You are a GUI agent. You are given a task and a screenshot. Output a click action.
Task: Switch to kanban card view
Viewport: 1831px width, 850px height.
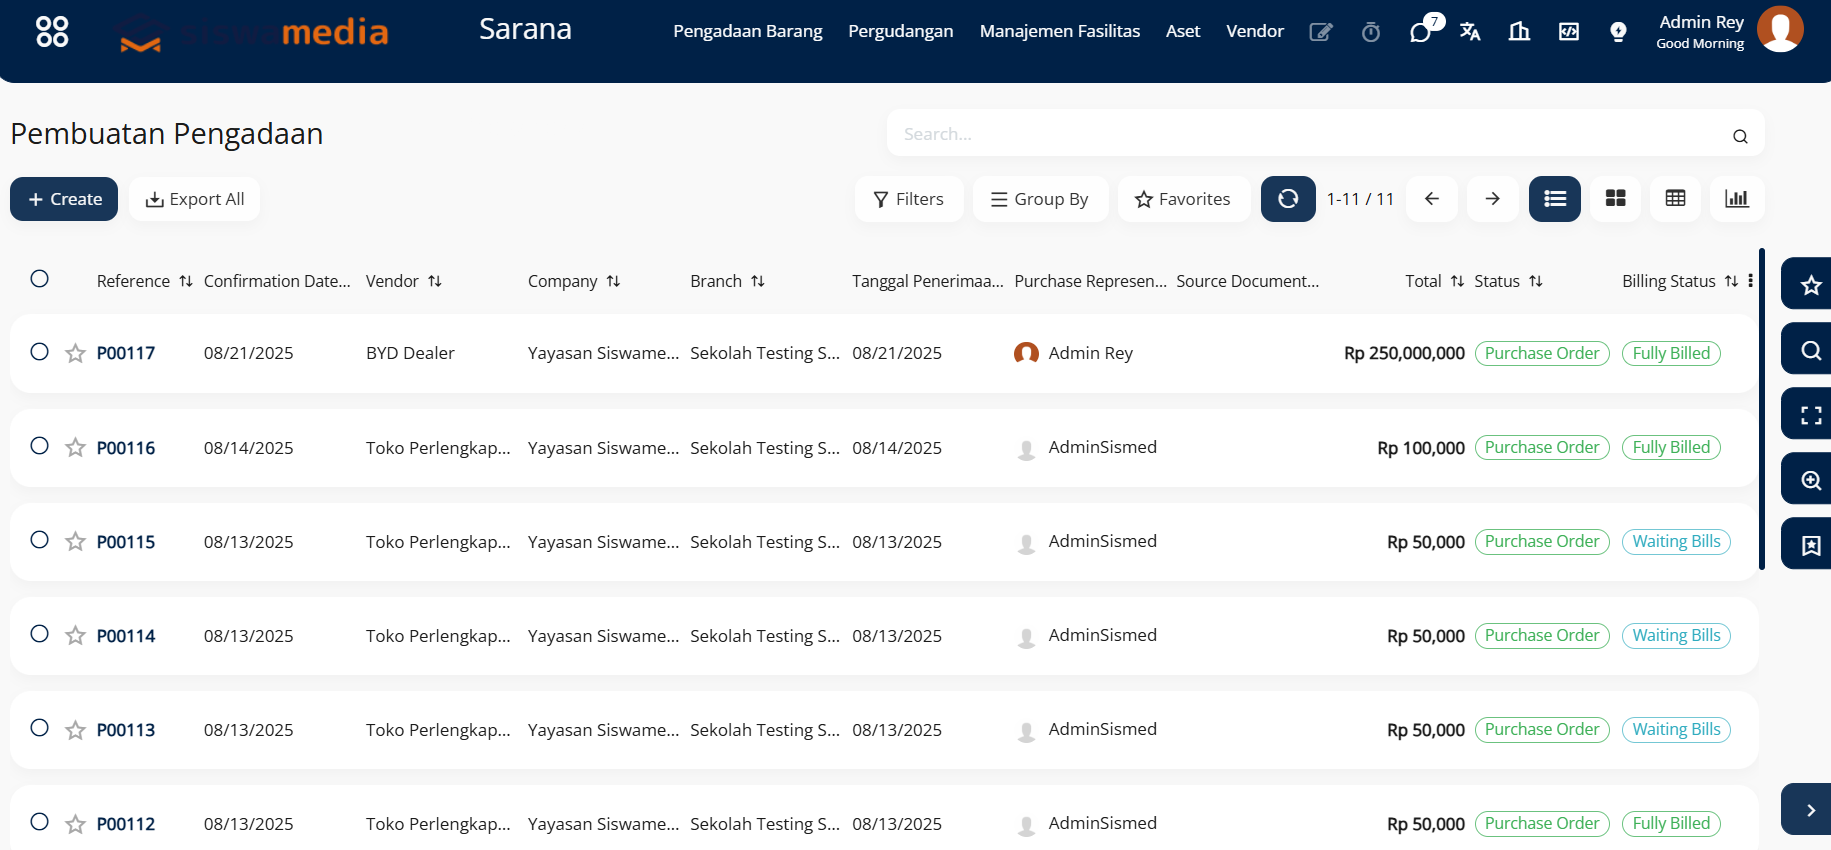1615,199
